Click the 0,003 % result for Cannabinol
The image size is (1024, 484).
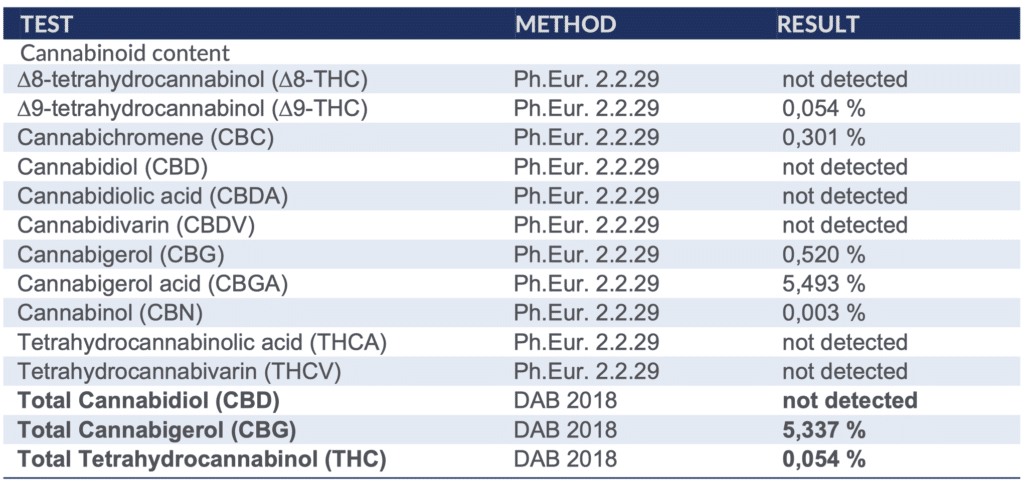tap(823, 313)
